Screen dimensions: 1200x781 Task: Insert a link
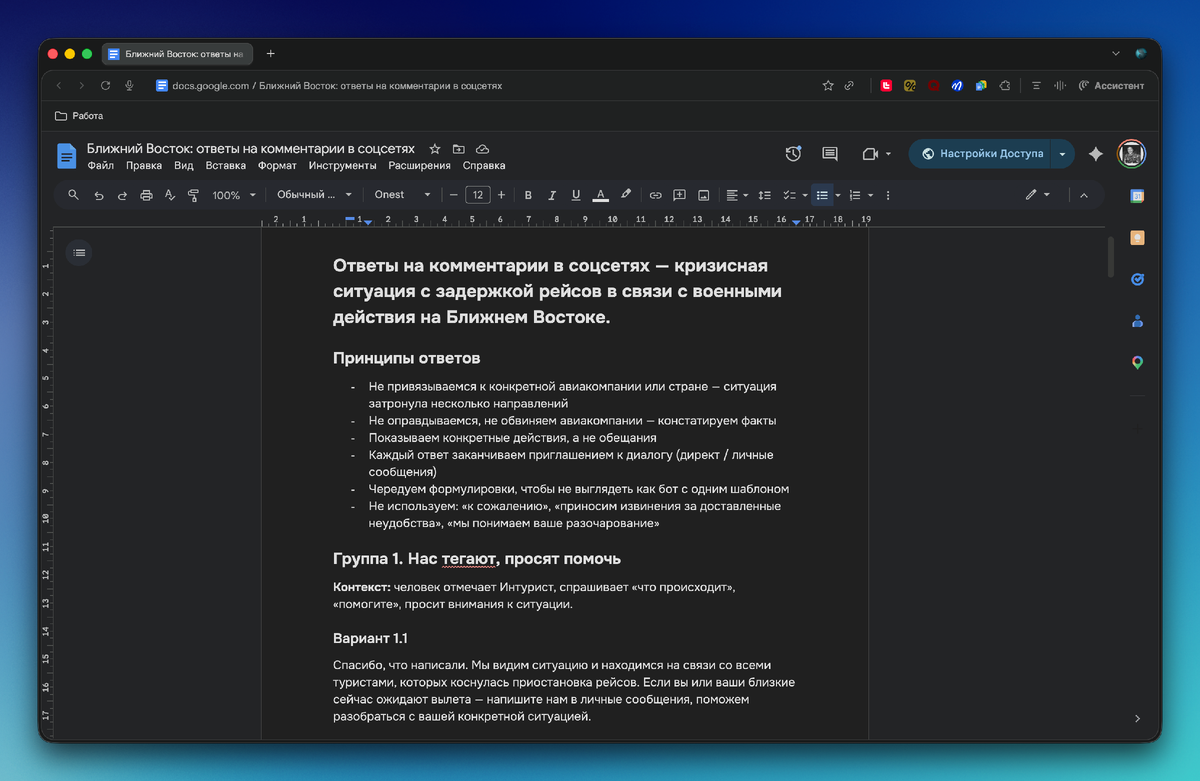[655, 195]
